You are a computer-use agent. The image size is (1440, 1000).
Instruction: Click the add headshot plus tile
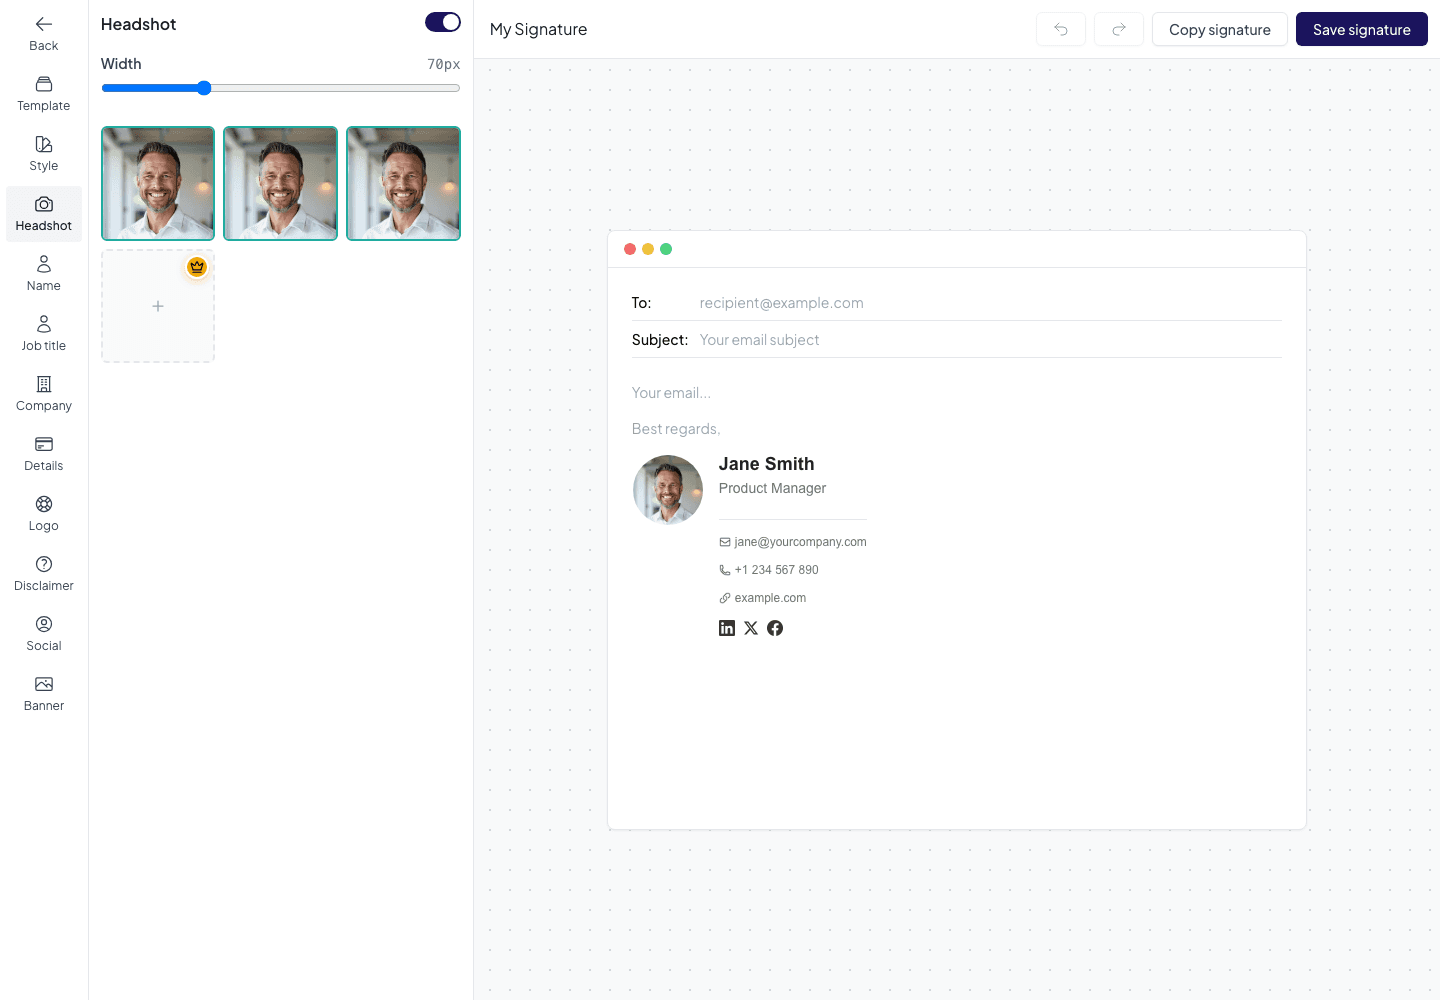(x=158, y=306)
